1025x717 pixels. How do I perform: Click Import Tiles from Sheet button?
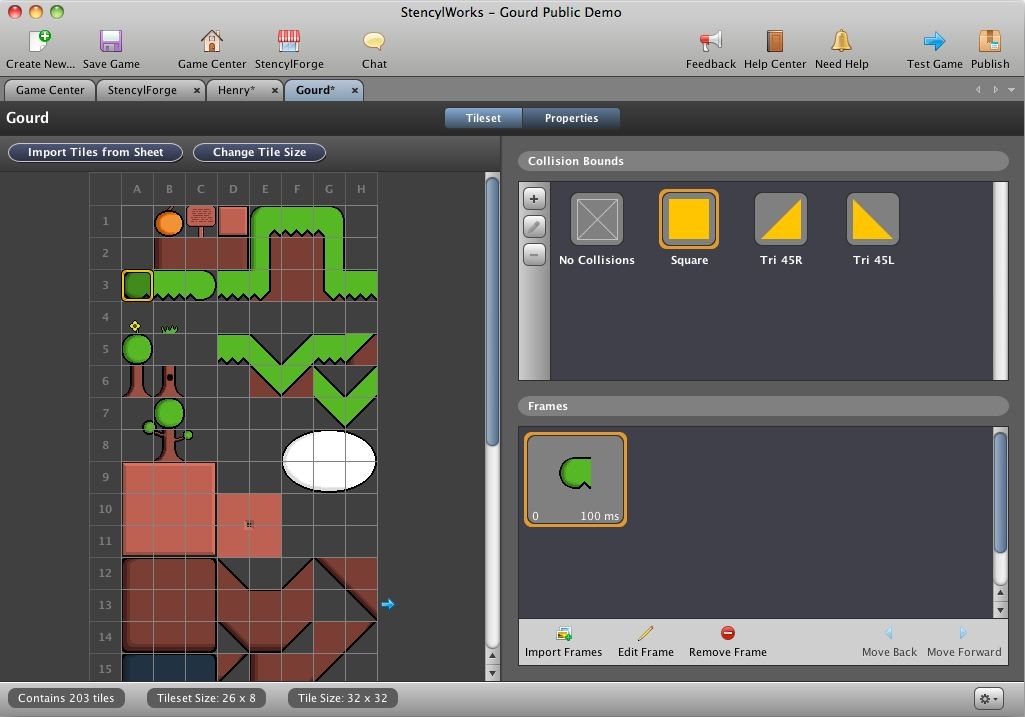click(x=95, y=152)
